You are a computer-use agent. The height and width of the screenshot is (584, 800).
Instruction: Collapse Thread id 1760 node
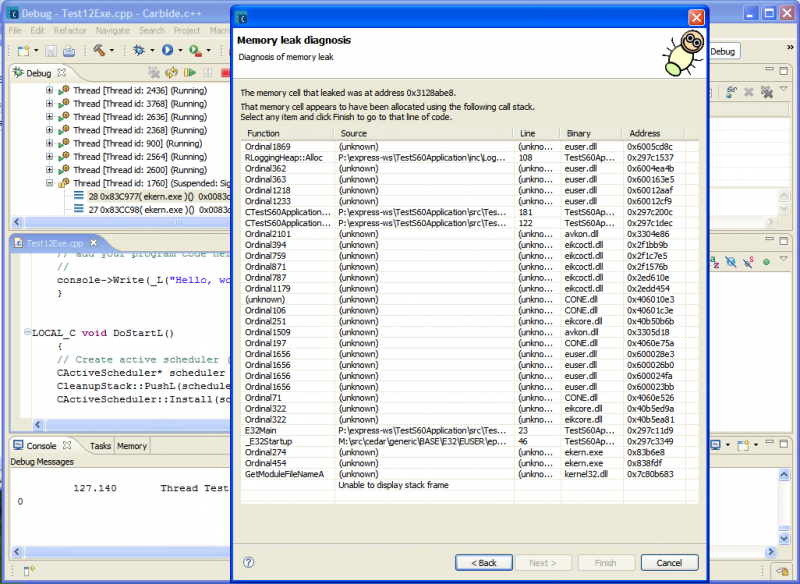pyautogui.click(x=49, y=183)
